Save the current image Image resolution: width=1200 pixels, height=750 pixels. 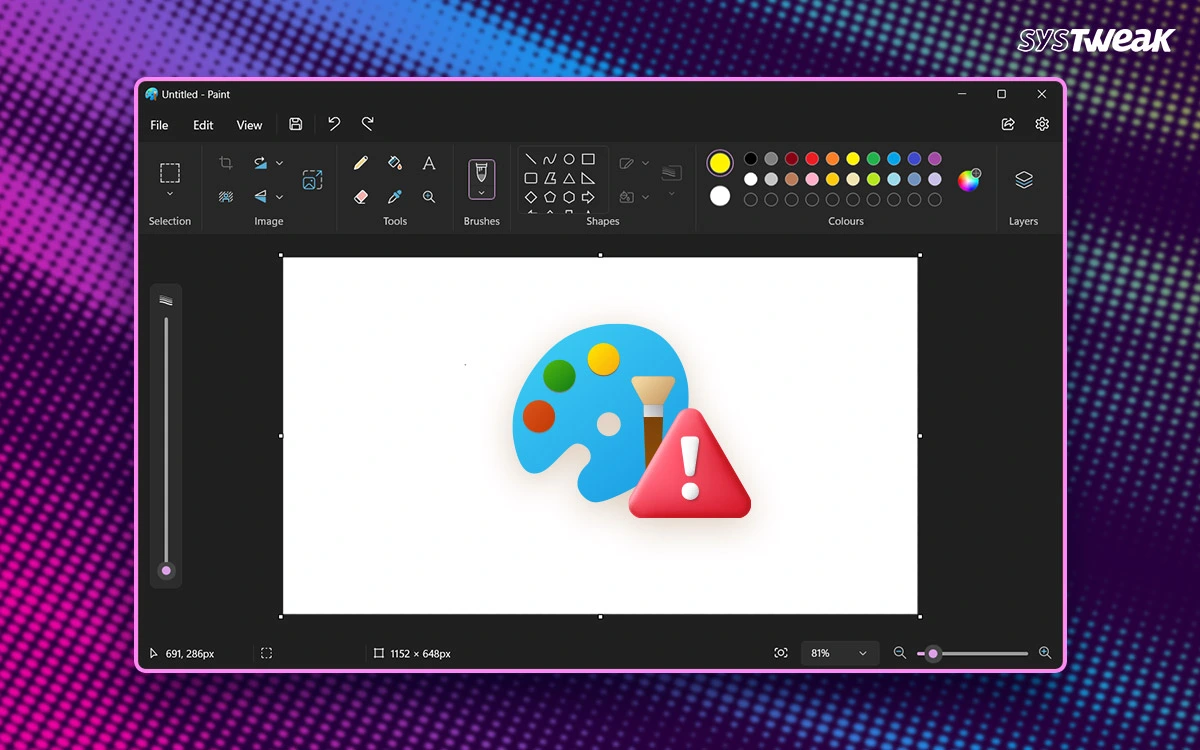(x=295, y=123)
